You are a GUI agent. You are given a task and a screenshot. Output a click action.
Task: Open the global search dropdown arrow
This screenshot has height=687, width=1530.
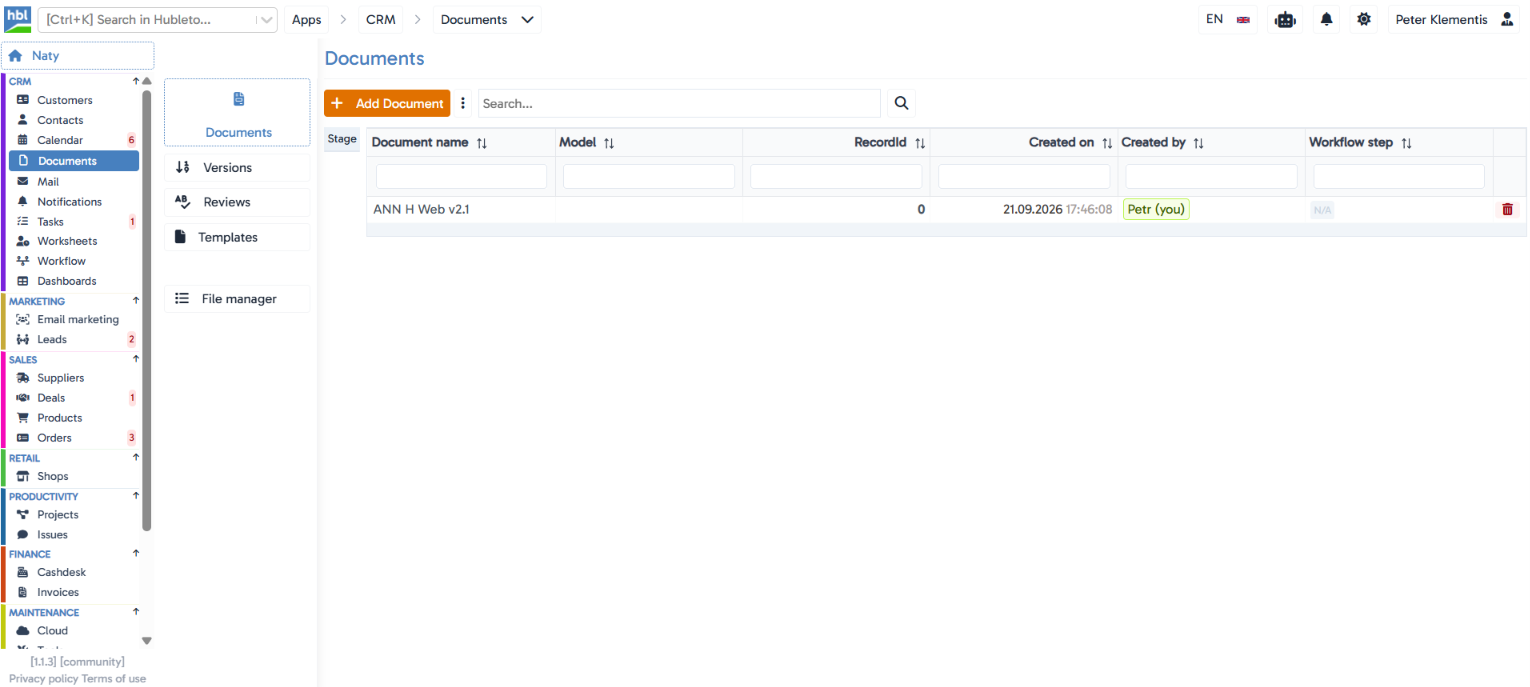pyautogui.click(x=264, y=20)
